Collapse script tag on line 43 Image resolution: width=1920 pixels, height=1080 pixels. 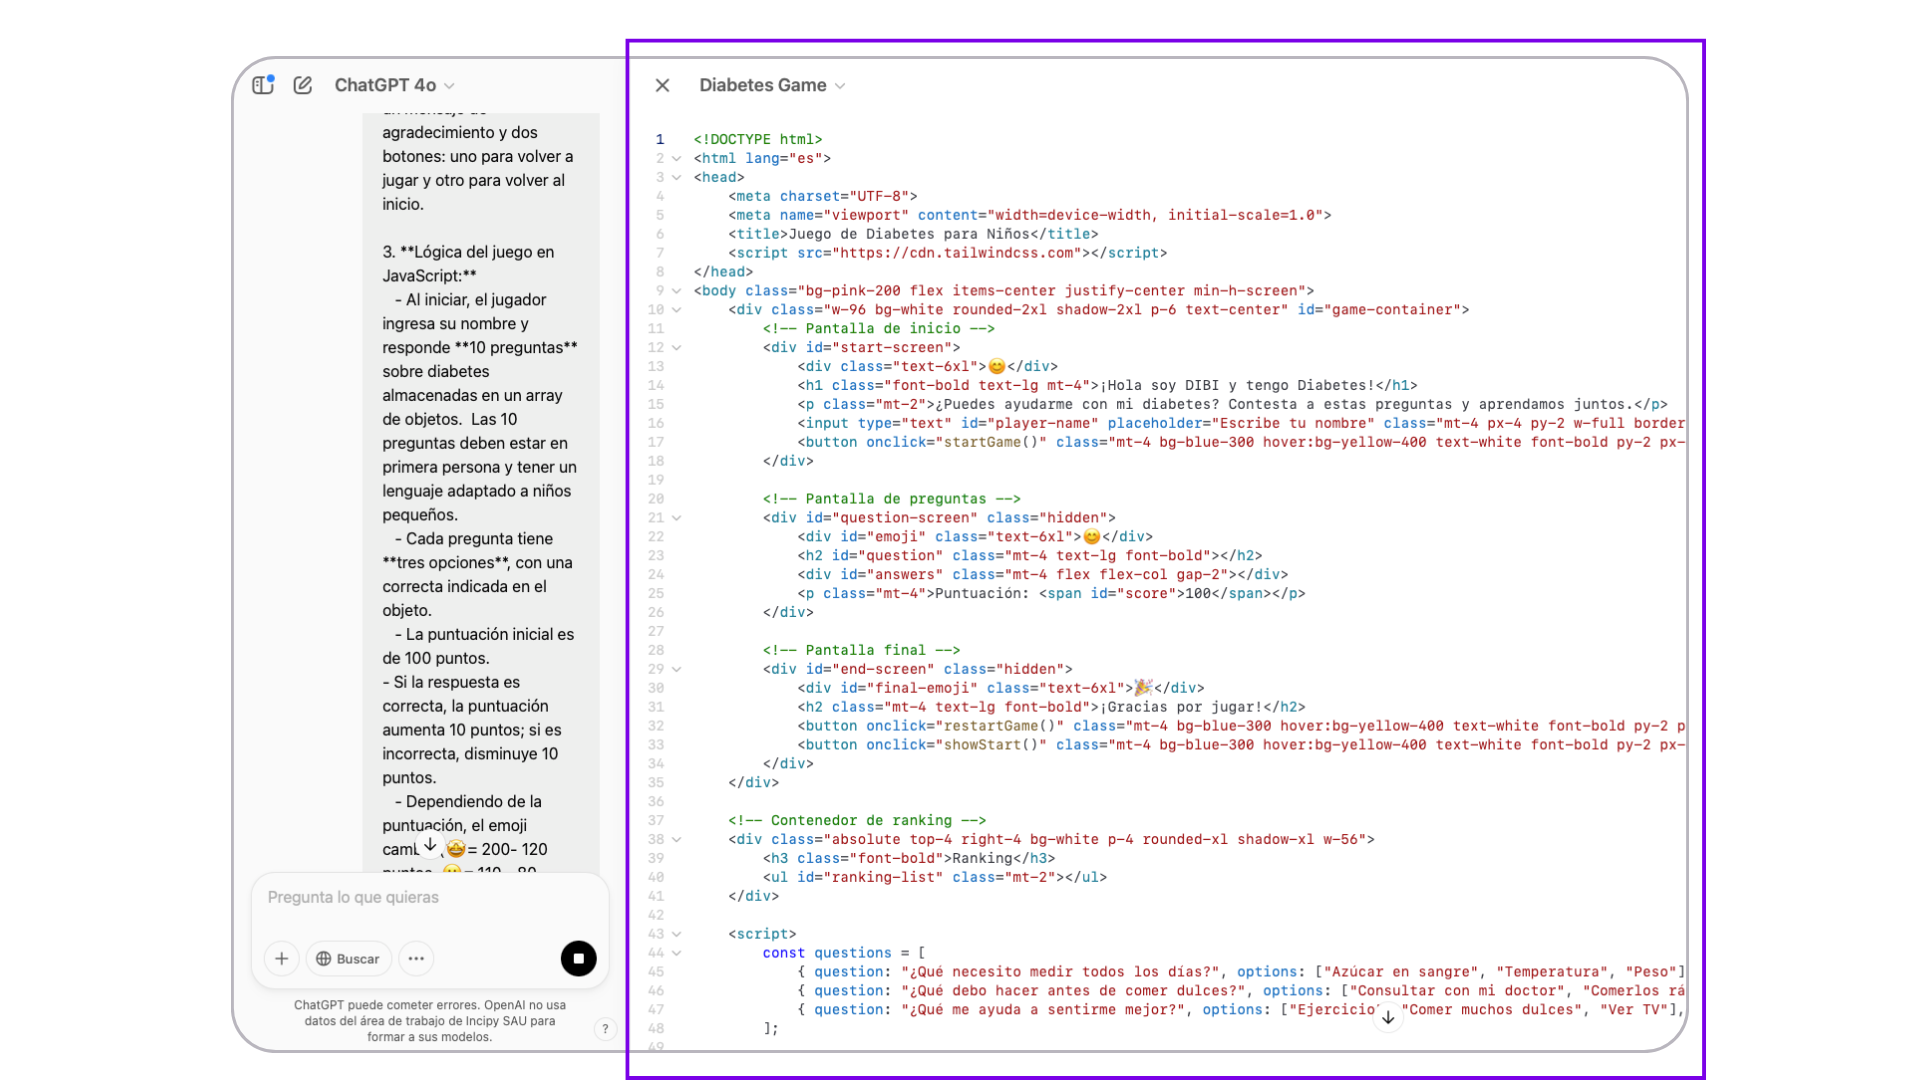point(677,934)
